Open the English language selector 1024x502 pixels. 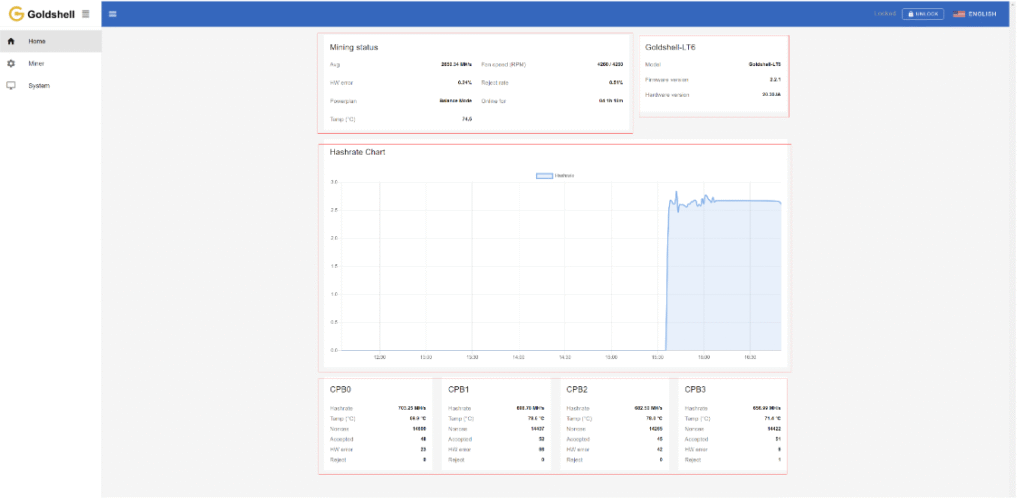tap(981, 14)
